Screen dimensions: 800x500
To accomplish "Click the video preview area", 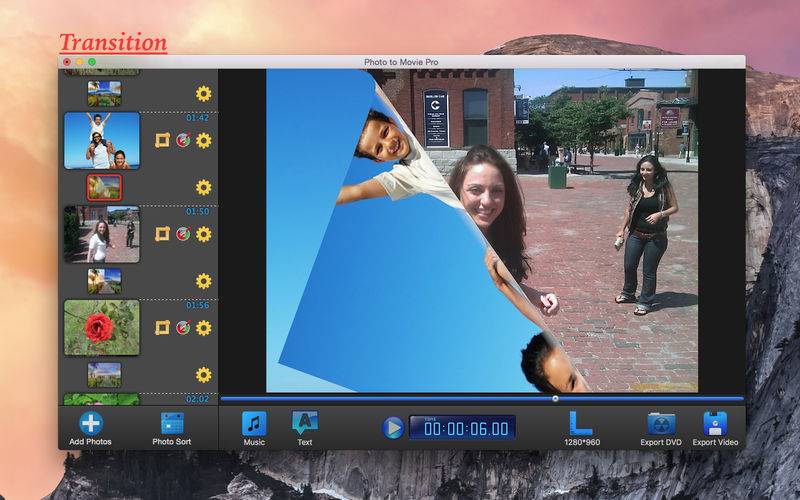I will point(482,231).
